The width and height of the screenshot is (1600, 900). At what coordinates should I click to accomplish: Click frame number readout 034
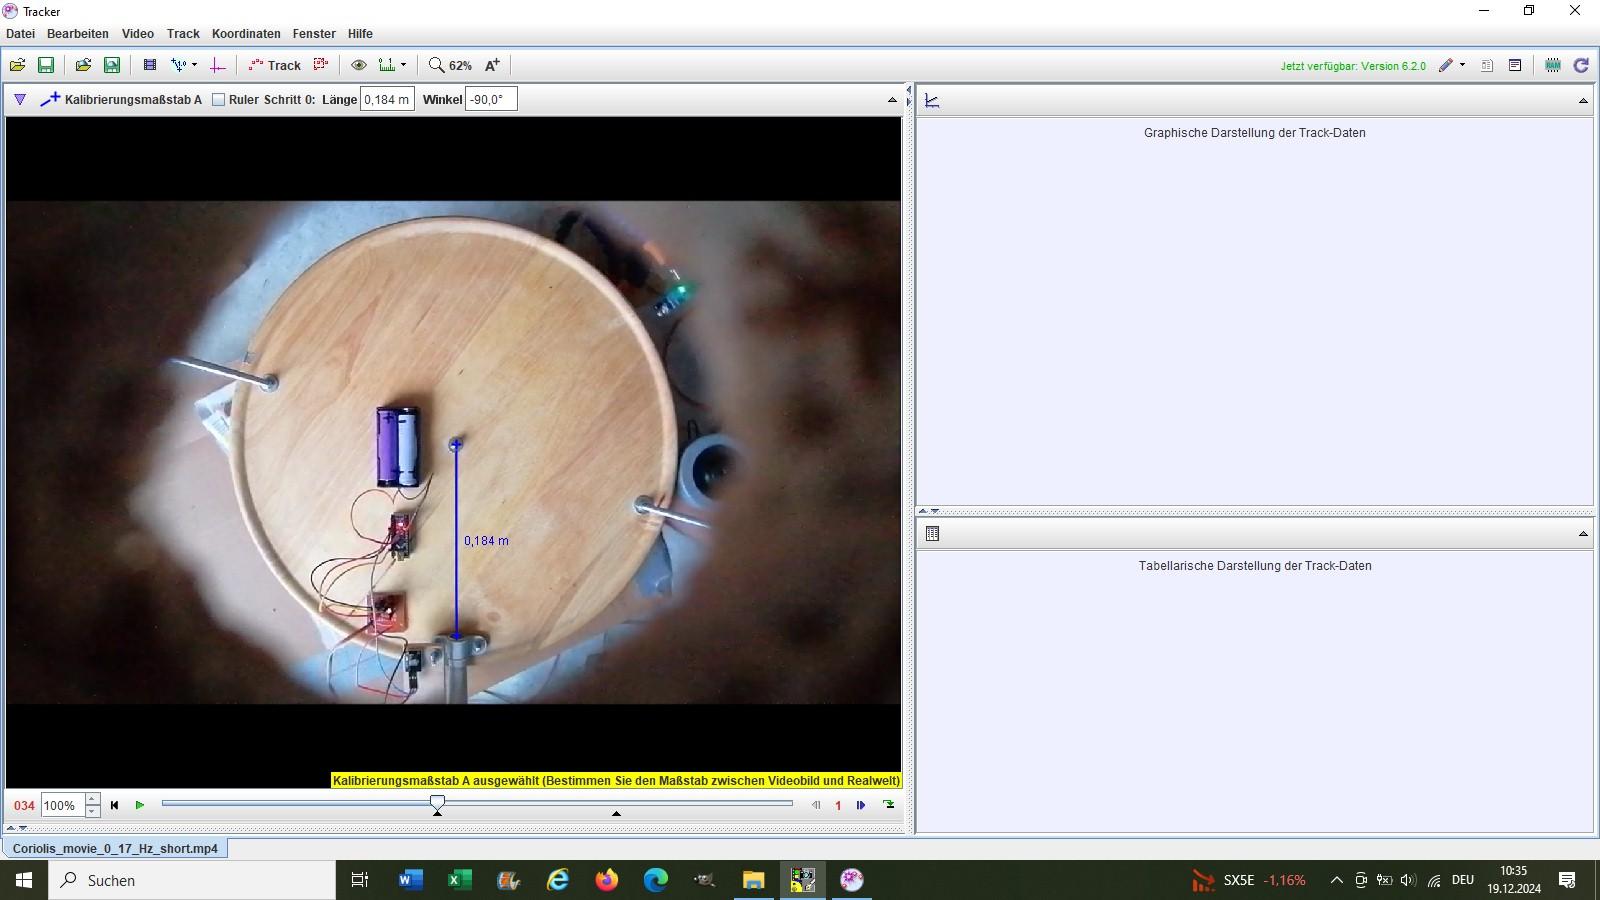(x=24, y=805)
